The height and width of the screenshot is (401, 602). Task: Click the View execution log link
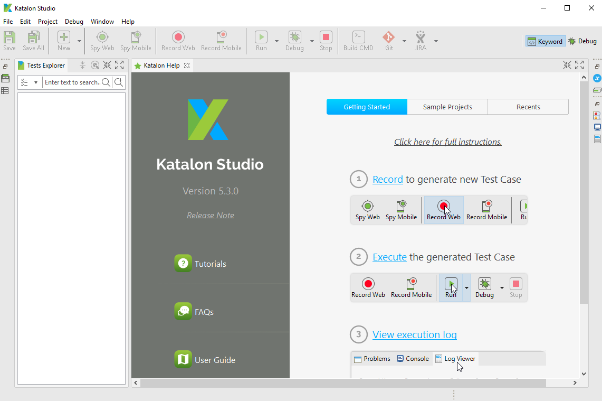(x=415, y=335)
